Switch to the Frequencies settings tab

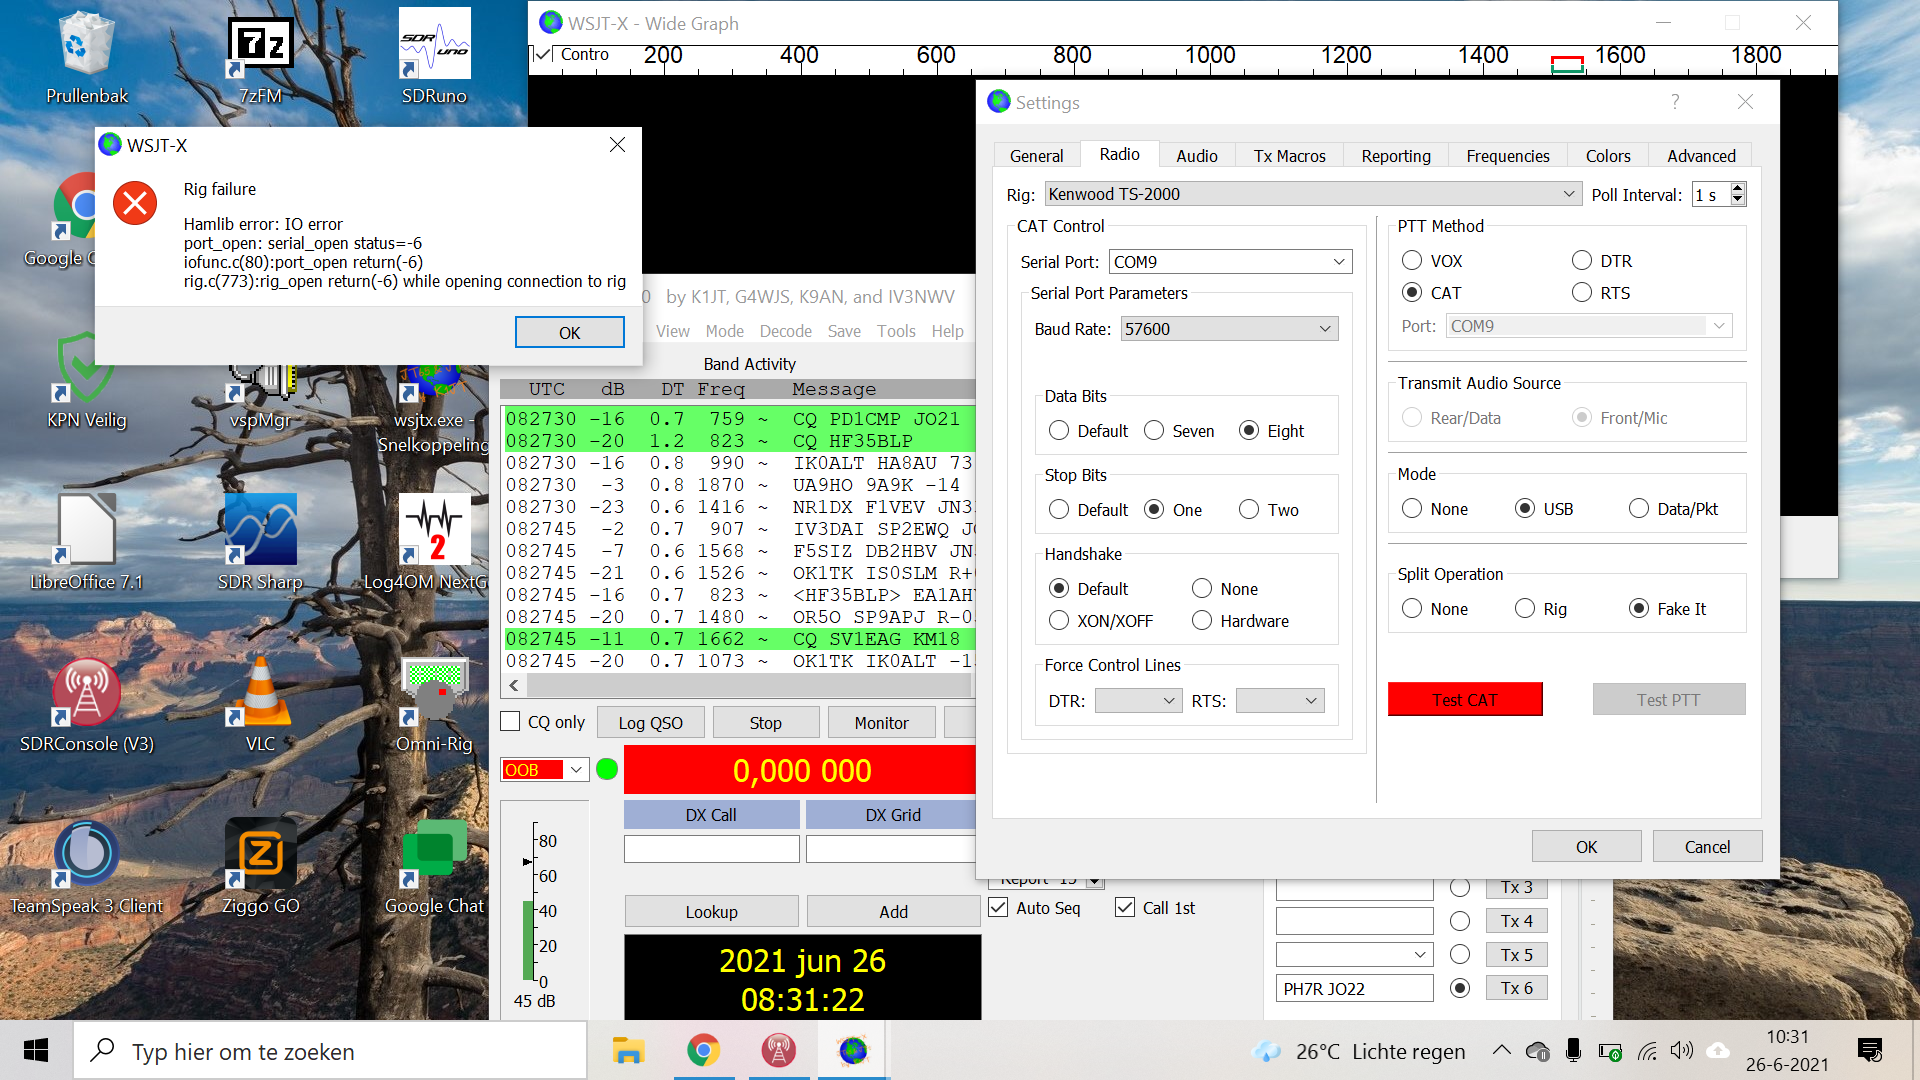1507,156
